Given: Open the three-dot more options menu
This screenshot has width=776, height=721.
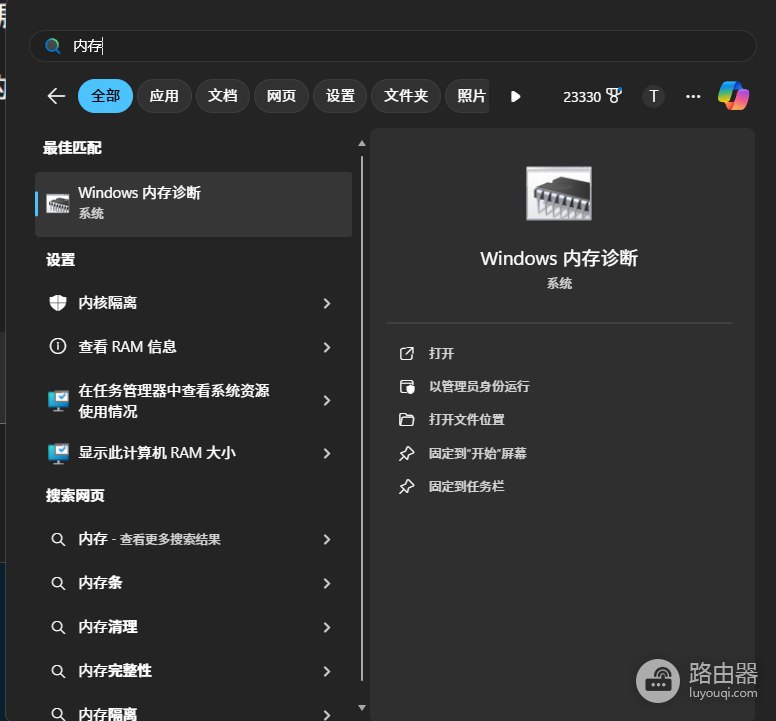Looking at the screenshot, I should 693,96.
